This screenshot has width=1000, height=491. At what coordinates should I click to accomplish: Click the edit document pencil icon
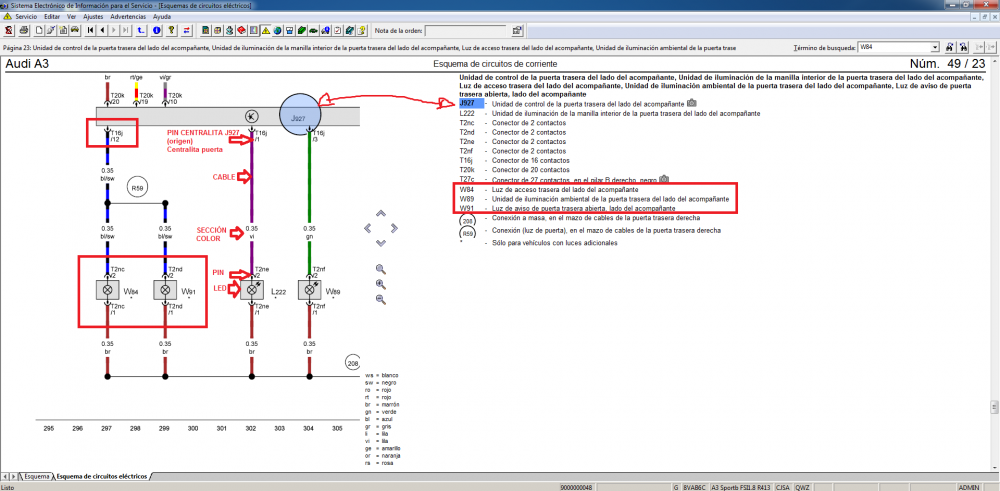pos(51,30)
